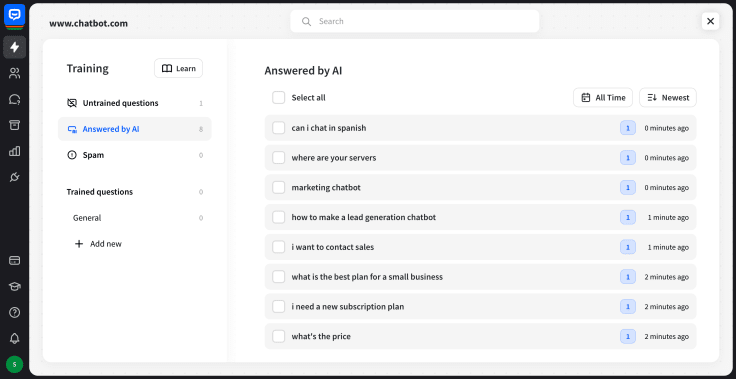Check the box for new subscription plan
This screenshot has height=379, width=736.
point(279,307)
